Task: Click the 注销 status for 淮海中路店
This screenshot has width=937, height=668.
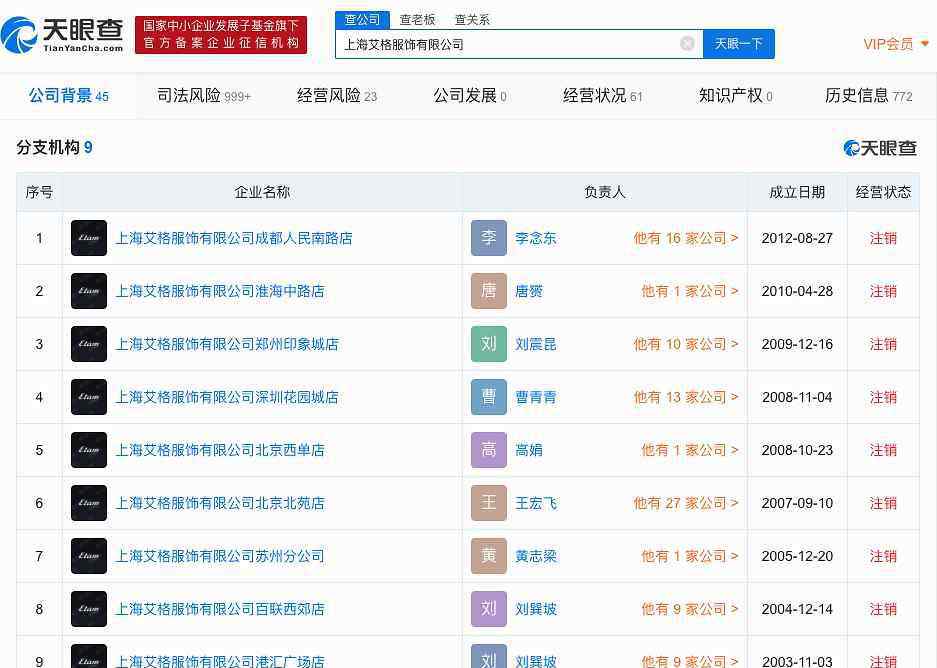Action: [883, 291]
